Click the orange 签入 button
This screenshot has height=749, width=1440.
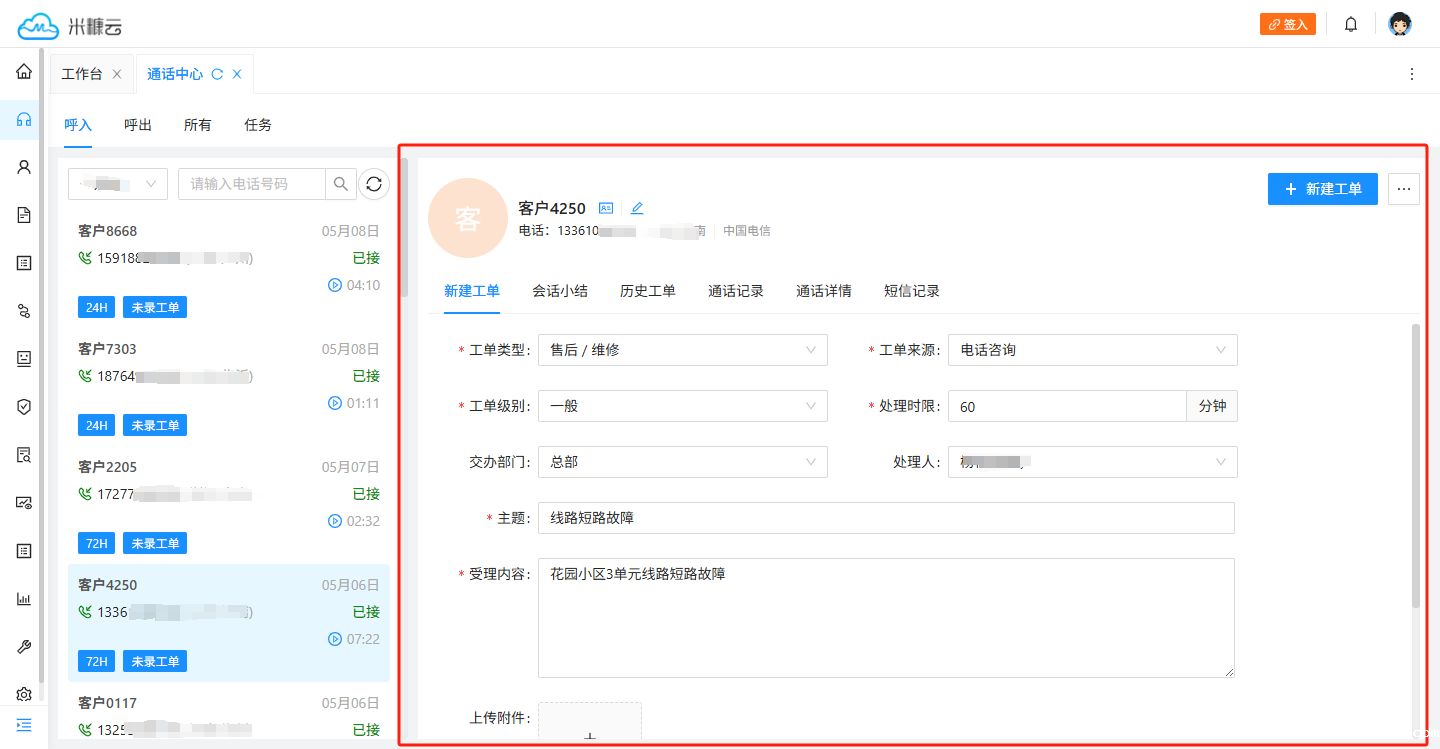(1287, 24)
